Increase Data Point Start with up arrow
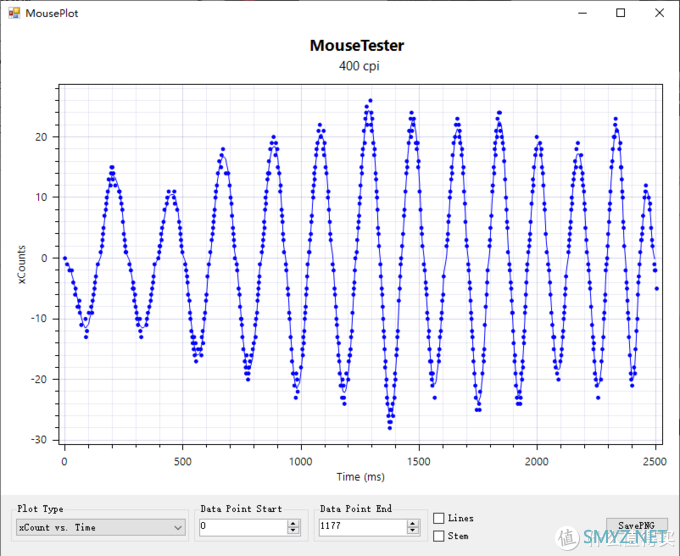The width and height of the screenshot is (680, 556). click(x=293, y=523)
